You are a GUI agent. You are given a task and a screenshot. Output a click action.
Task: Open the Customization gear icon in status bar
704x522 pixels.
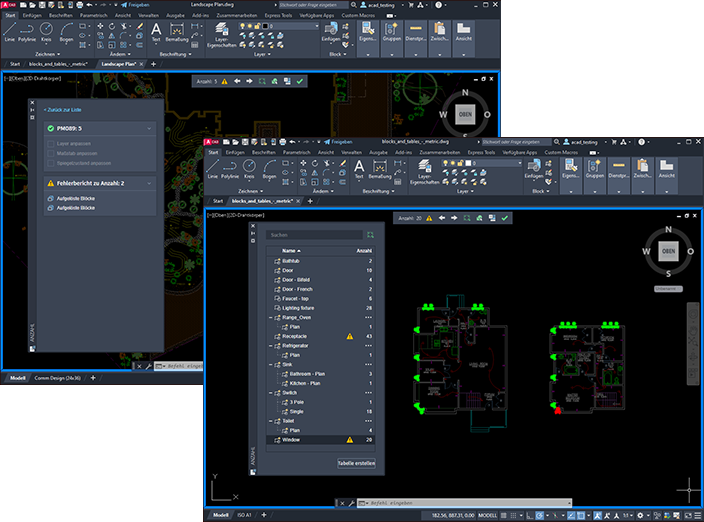(640, 515)
